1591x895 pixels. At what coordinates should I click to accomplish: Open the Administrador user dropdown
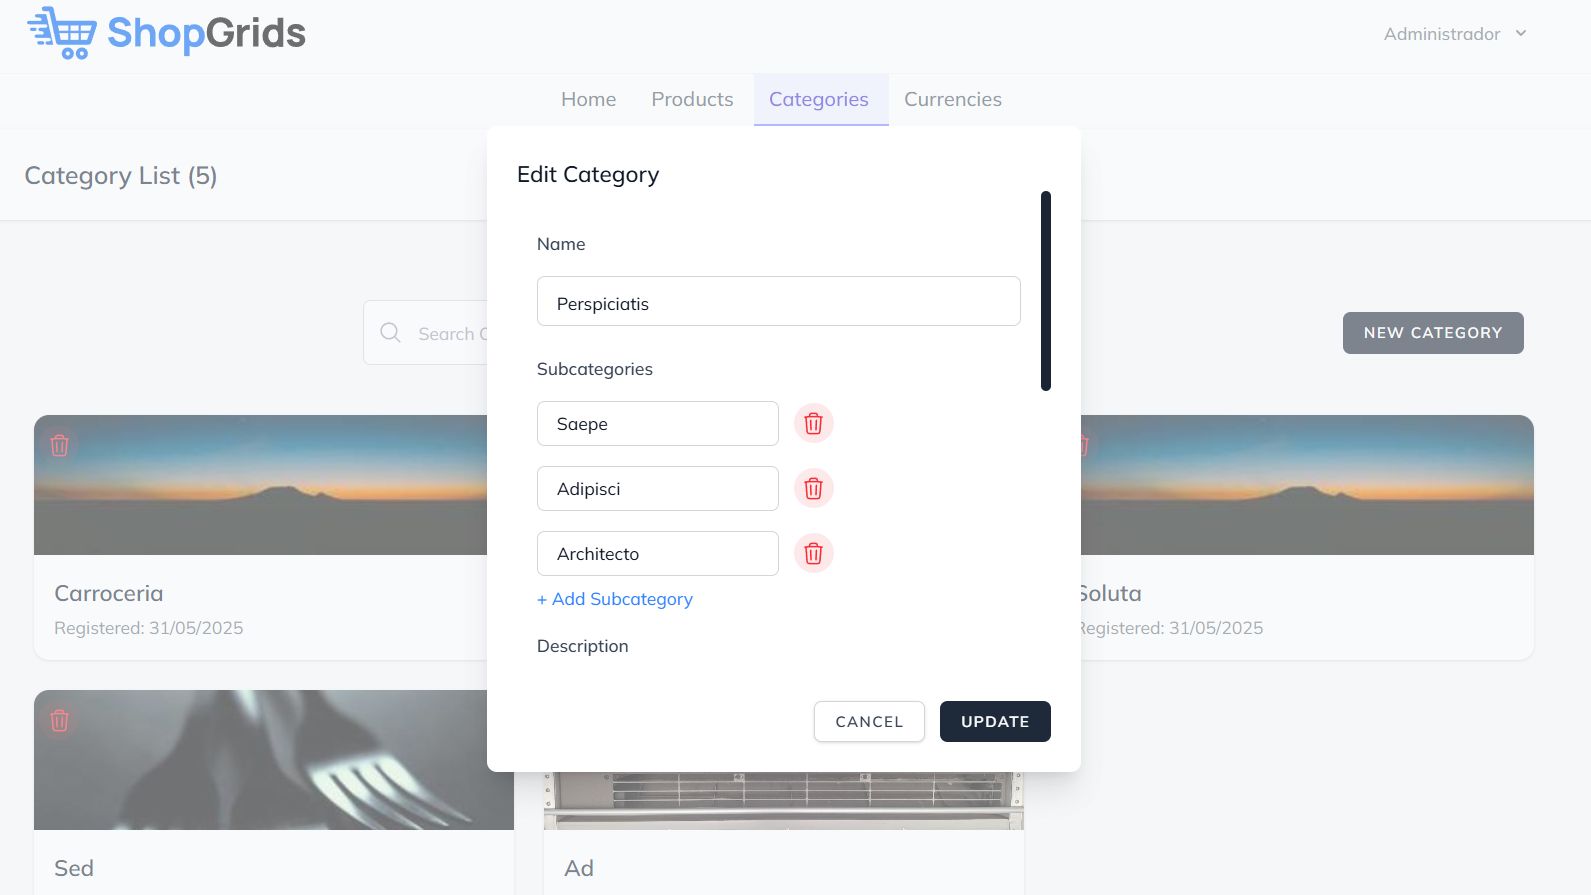pos(1455,34)
